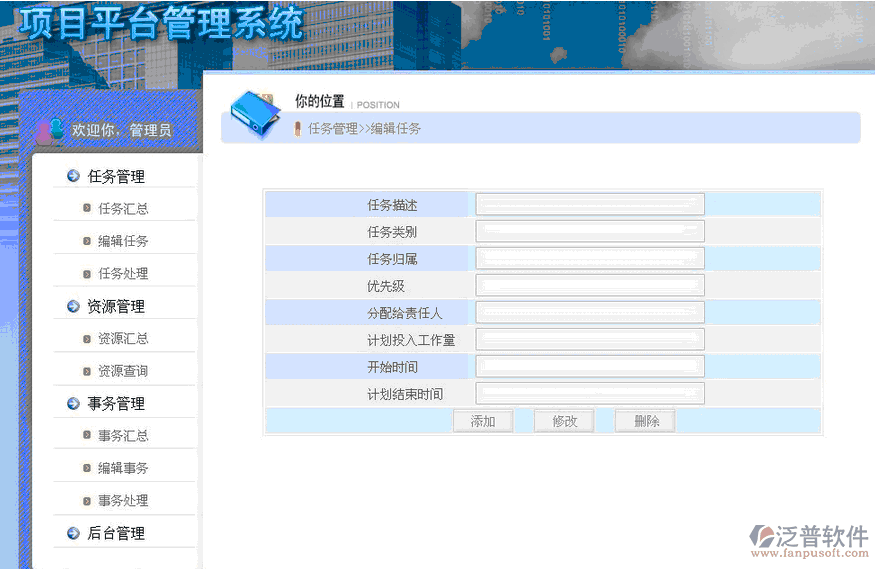Focus the 优先级 text field
The width and height of the screenshot is (879, 569).
590,286
